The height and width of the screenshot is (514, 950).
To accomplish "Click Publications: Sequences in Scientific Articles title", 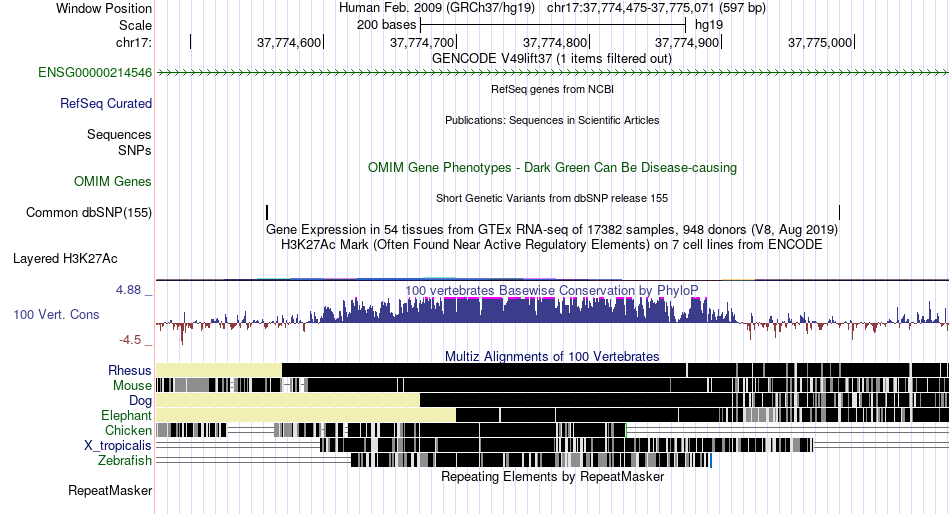I will 552,120.
